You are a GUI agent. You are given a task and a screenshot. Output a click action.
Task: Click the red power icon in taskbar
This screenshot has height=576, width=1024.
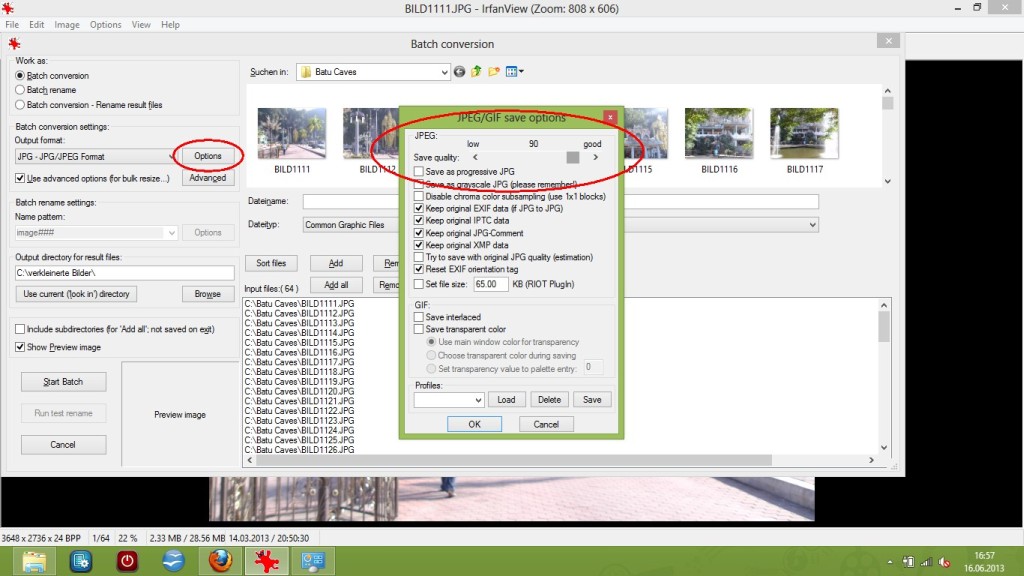coord(127,561)
